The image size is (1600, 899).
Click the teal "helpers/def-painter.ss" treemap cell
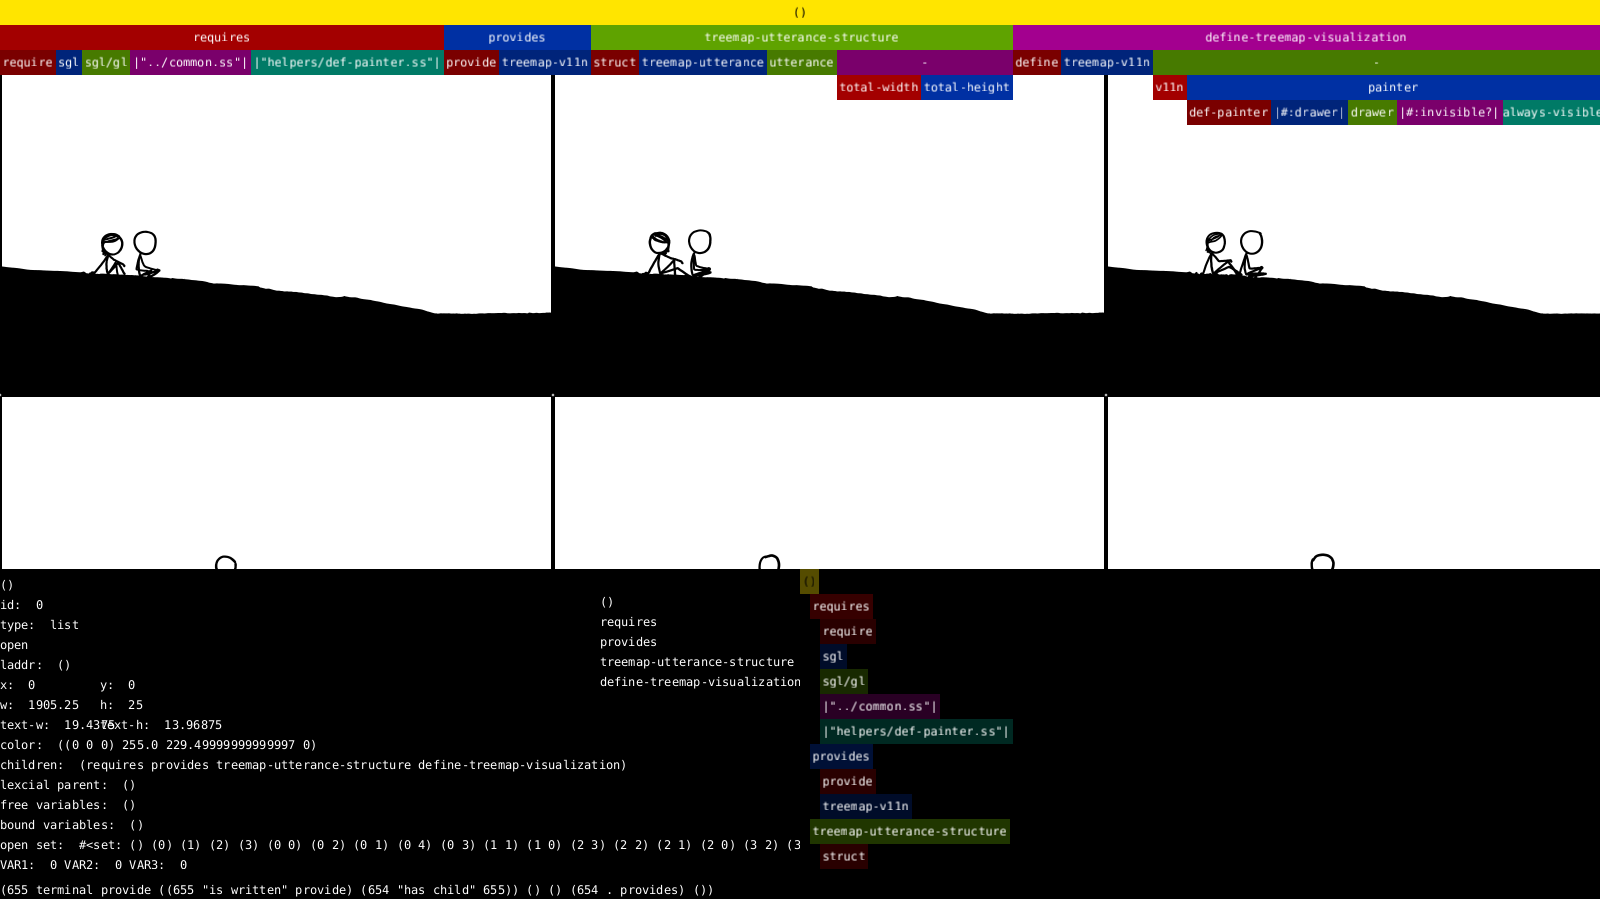pos(346,62)
